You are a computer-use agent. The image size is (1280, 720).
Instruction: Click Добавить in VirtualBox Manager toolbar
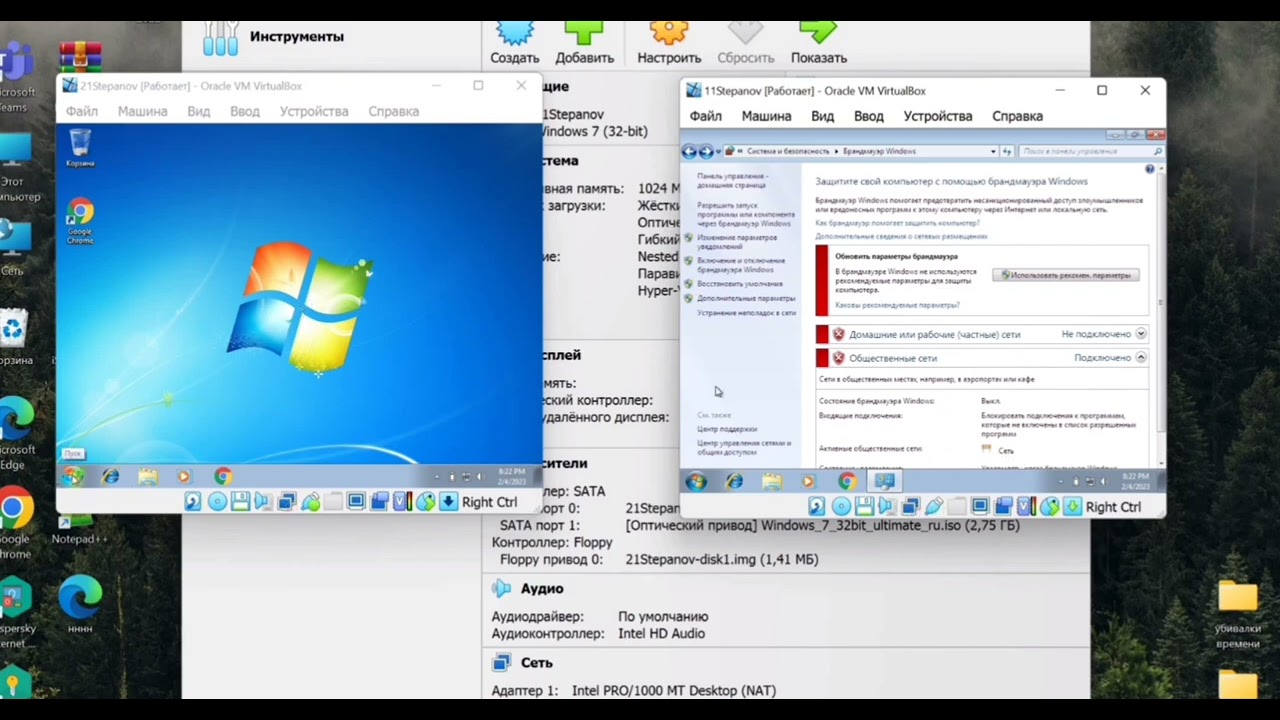click(x=584, y=42)
